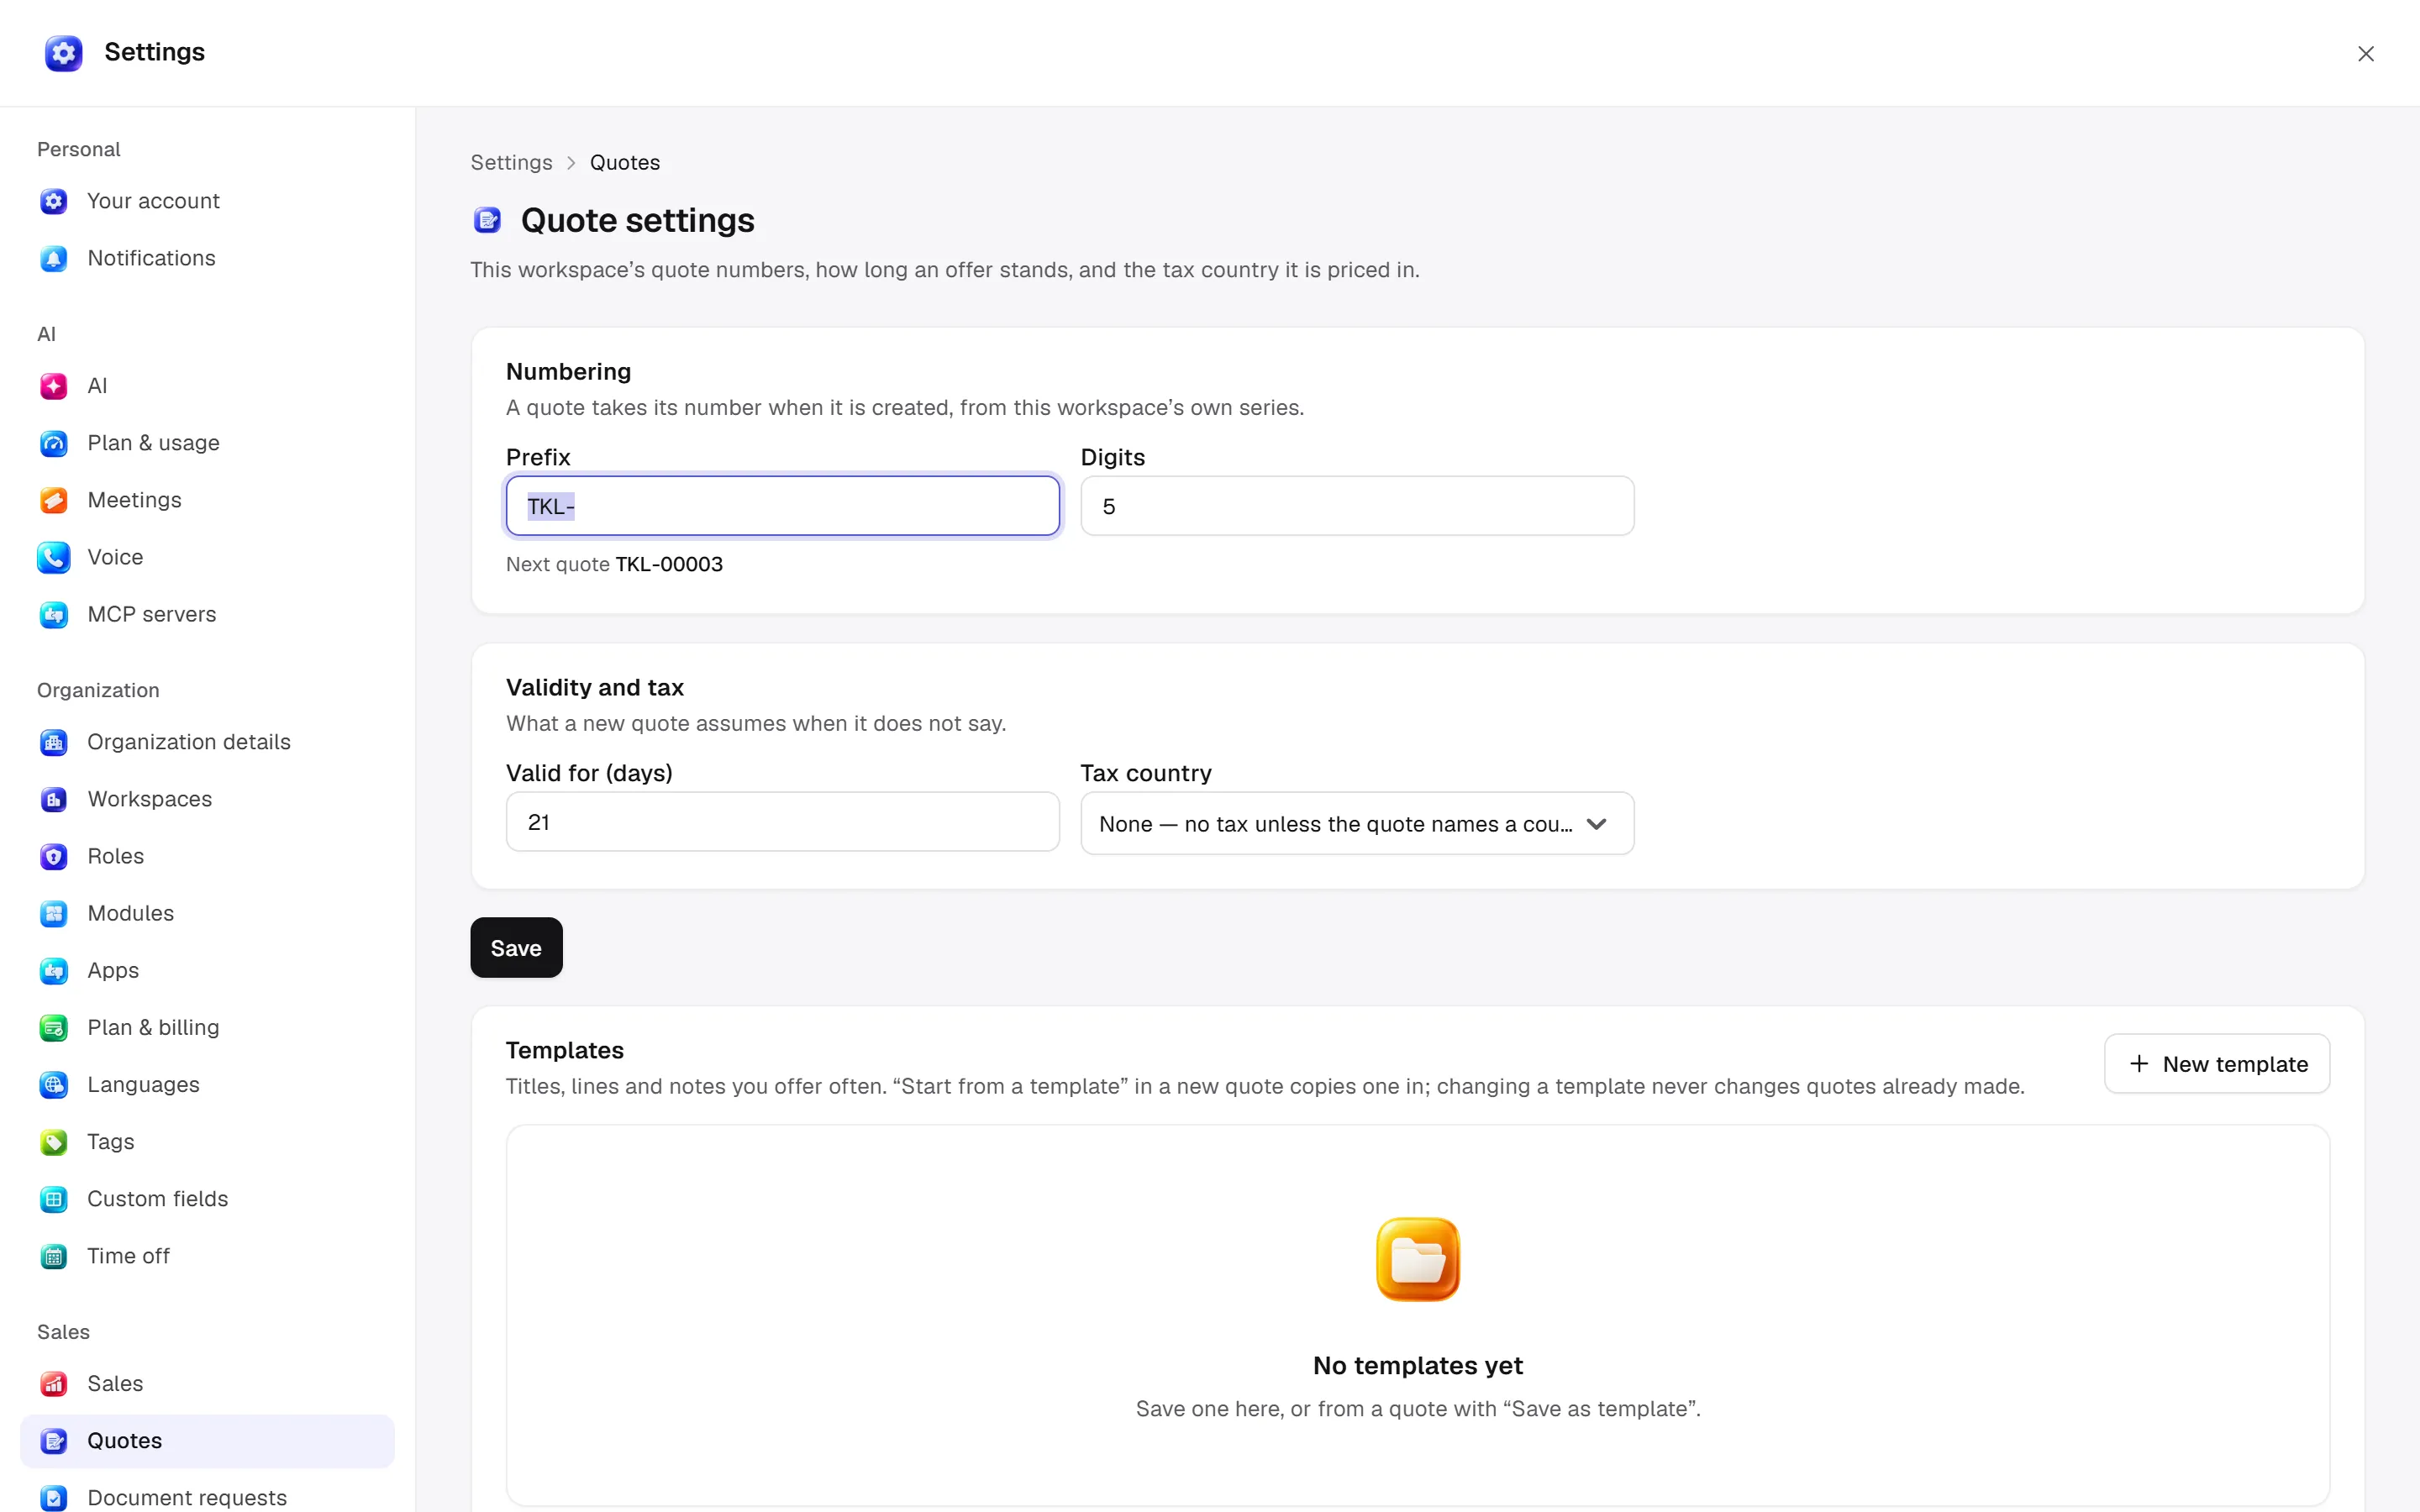Click the Notifications bell icon
Screen dimensions: 2420x1512
tap(54, 258)
